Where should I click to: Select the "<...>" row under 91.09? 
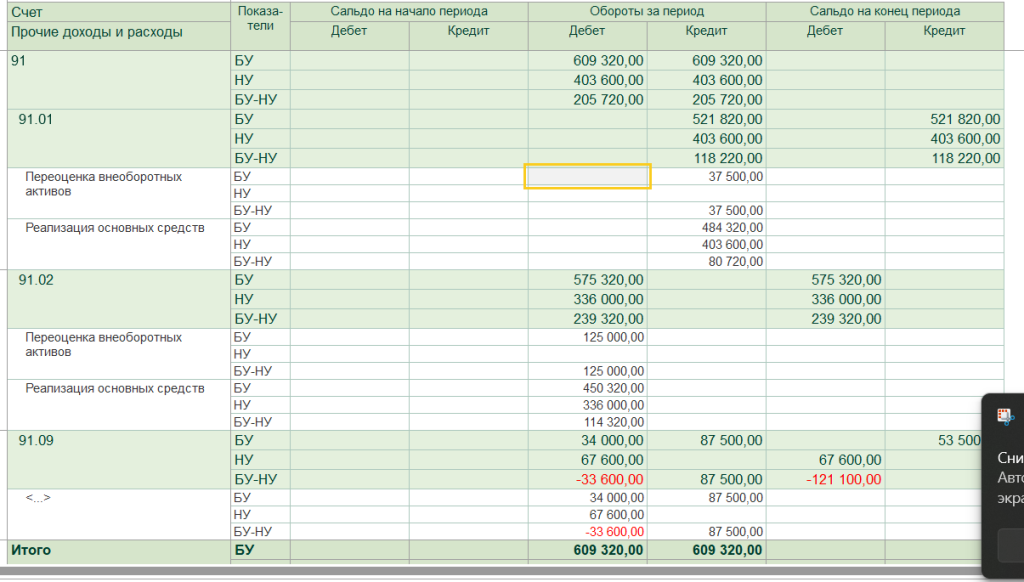click(x=38, y=498)
